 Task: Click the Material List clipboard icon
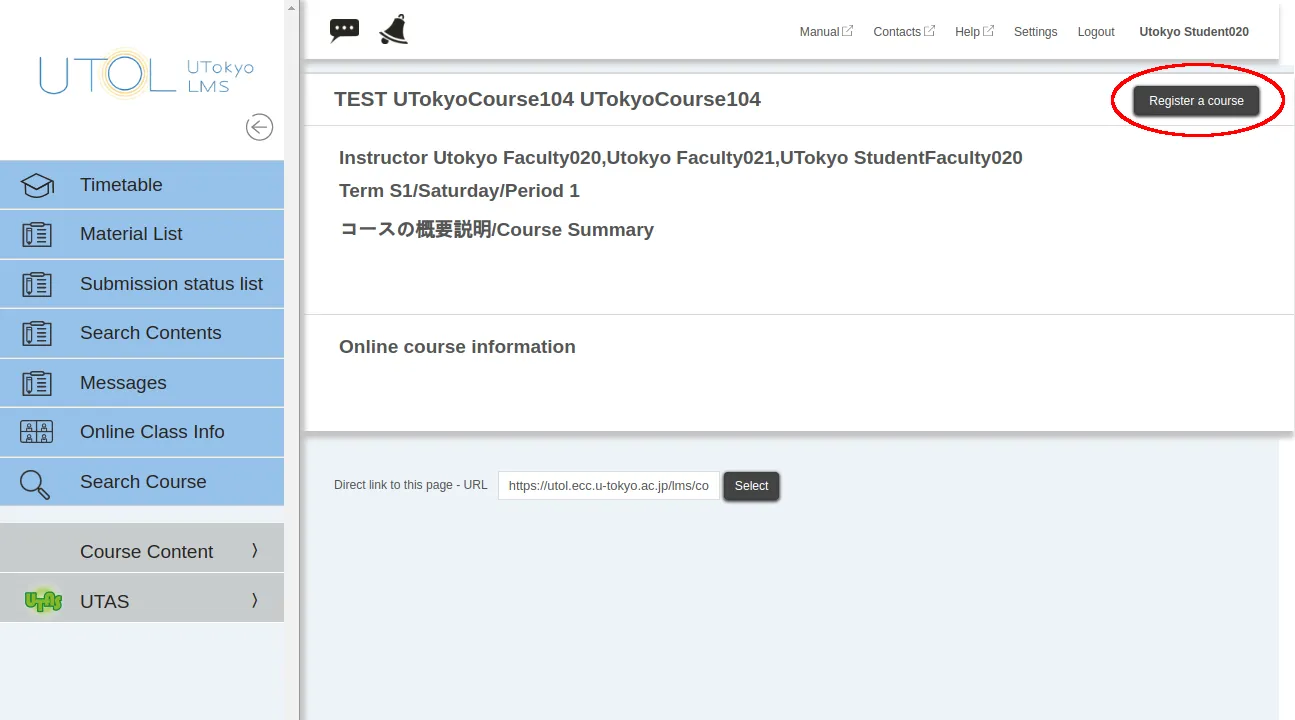tap(37, 234)
